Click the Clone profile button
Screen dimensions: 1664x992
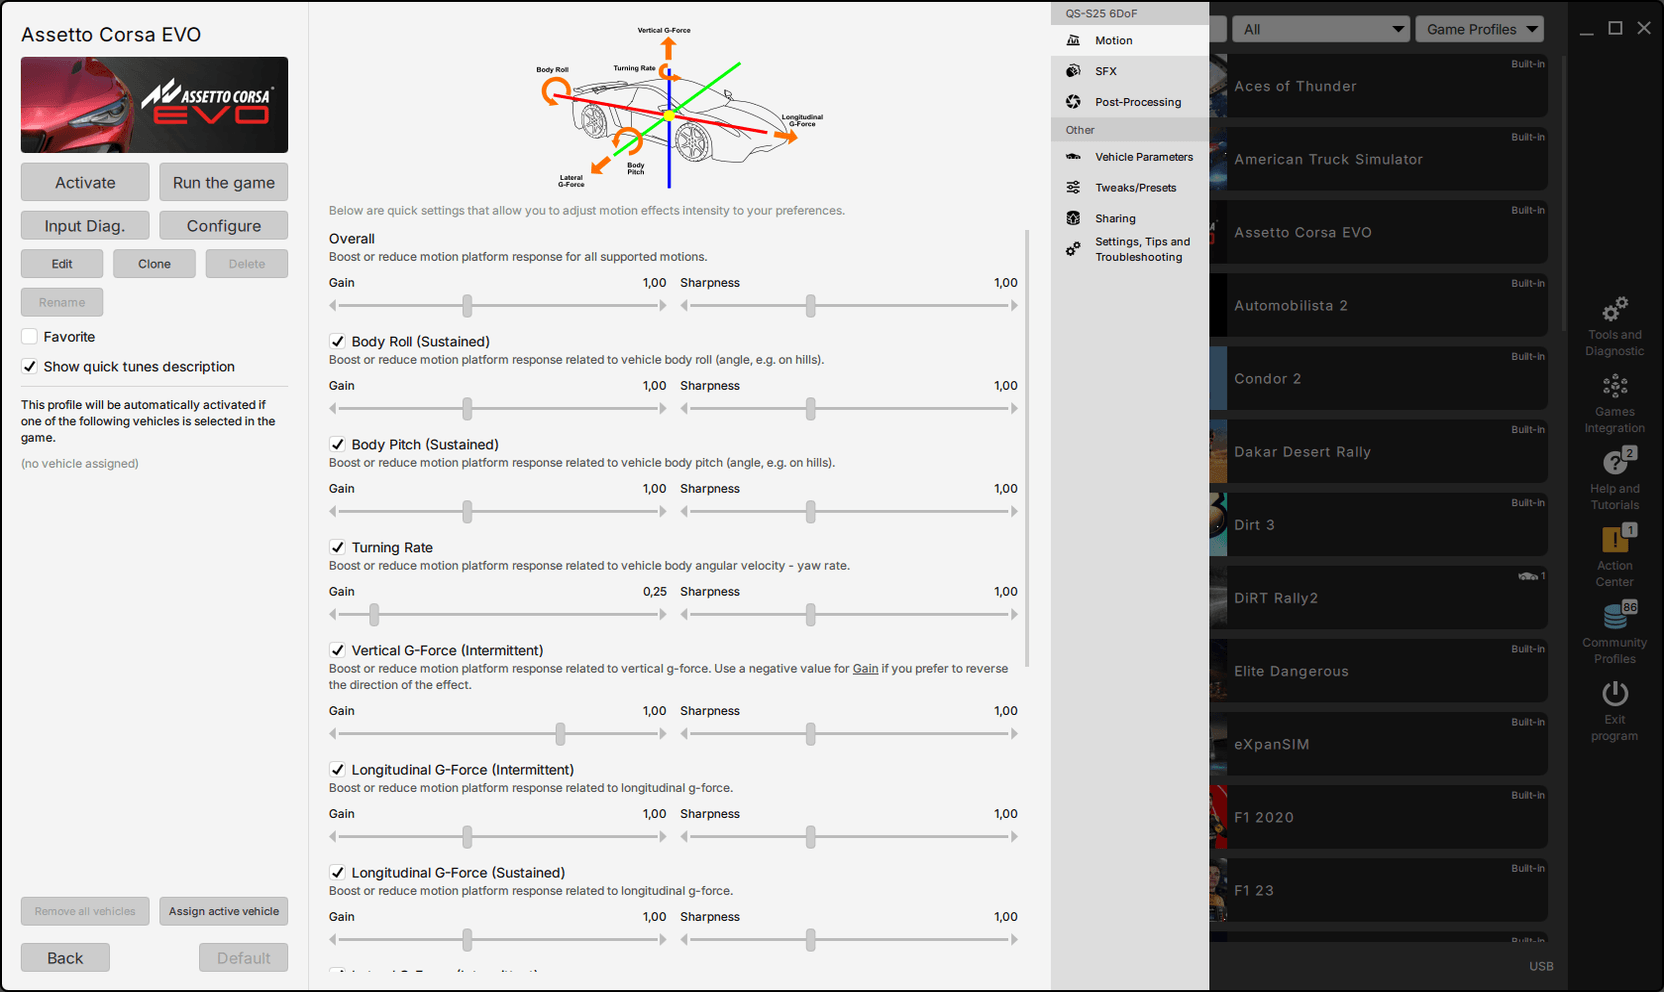click(154, 264)
